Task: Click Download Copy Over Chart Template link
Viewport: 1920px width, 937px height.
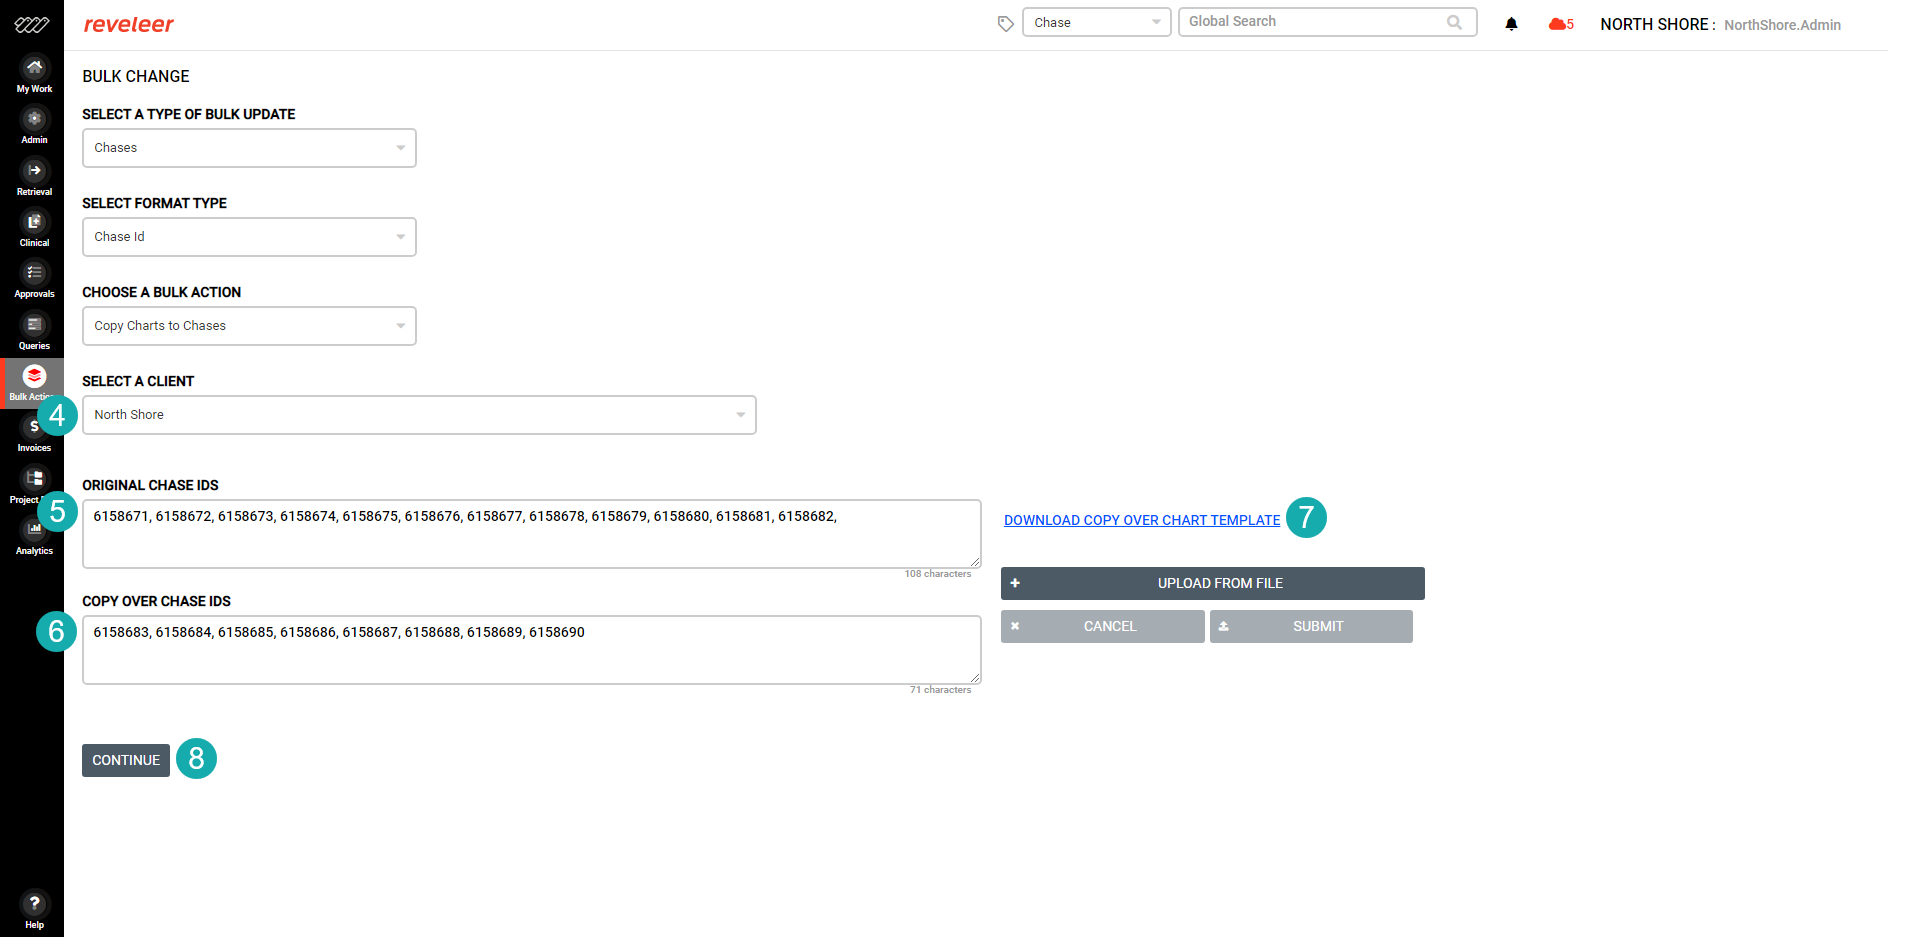Action: coord(1142,520)
